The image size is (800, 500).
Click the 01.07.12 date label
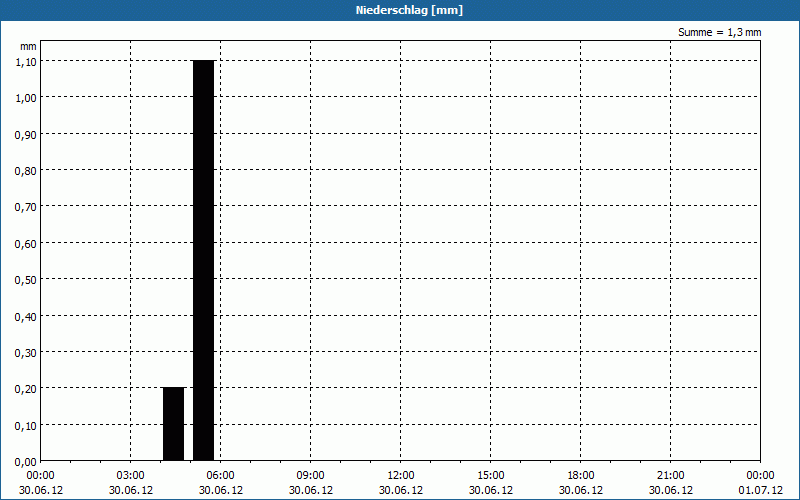click(760, 490)
